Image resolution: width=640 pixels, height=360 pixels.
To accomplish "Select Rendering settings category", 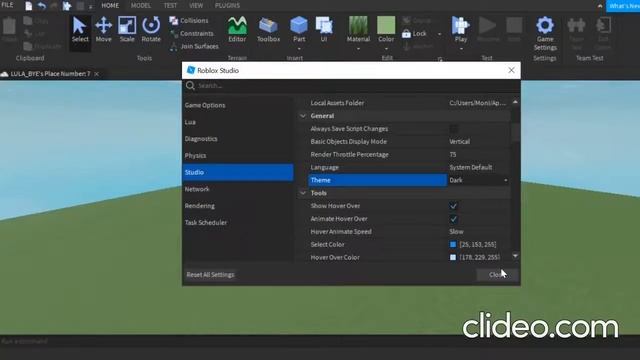I will pos(238,206).
